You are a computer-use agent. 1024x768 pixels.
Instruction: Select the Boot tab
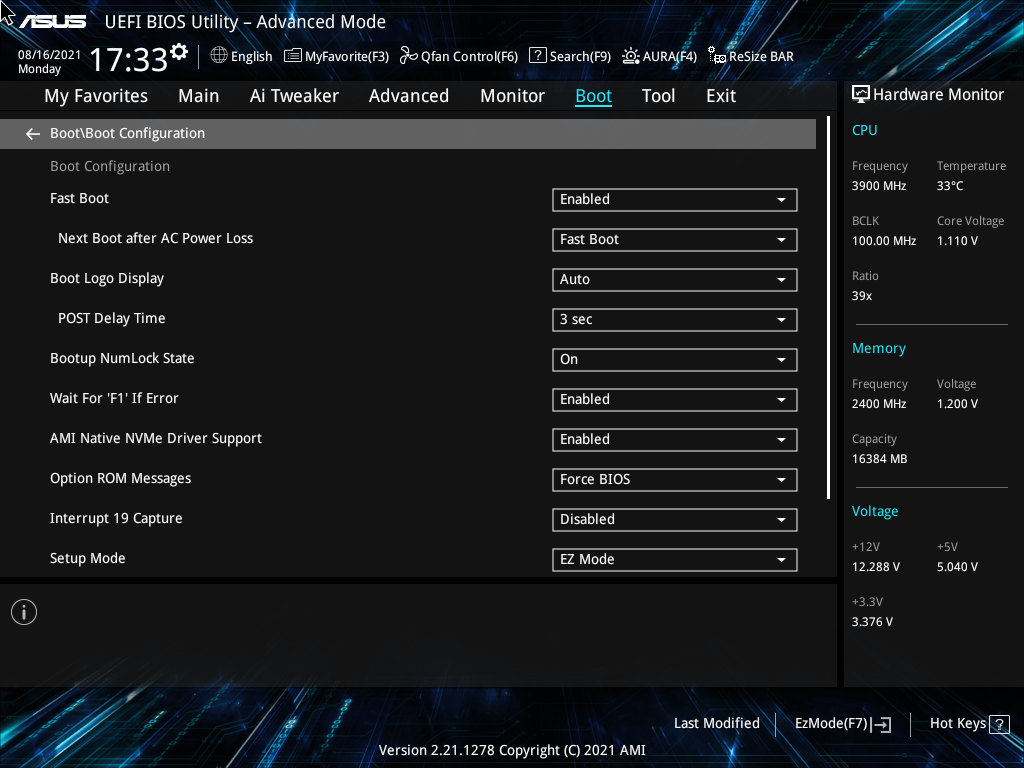(594, 96)
